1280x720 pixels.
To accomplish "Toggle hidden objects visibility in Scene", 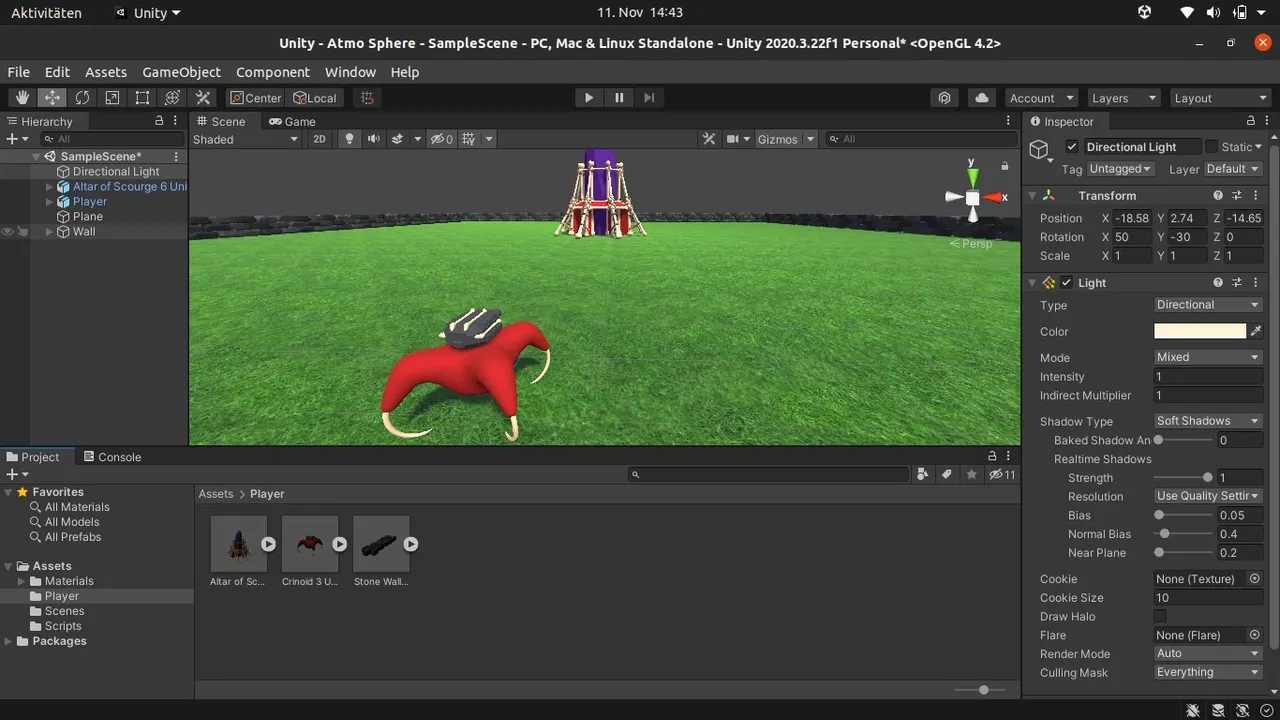I will [441, 139].
